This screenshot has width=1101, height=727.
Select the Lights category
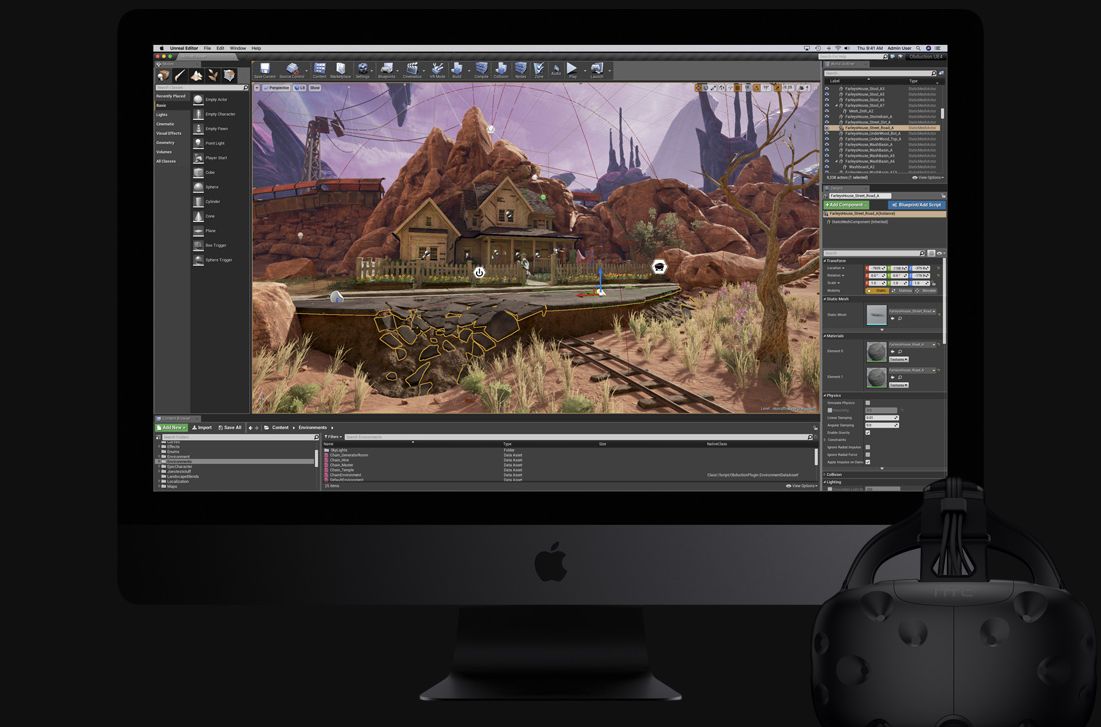pos(162,114)
